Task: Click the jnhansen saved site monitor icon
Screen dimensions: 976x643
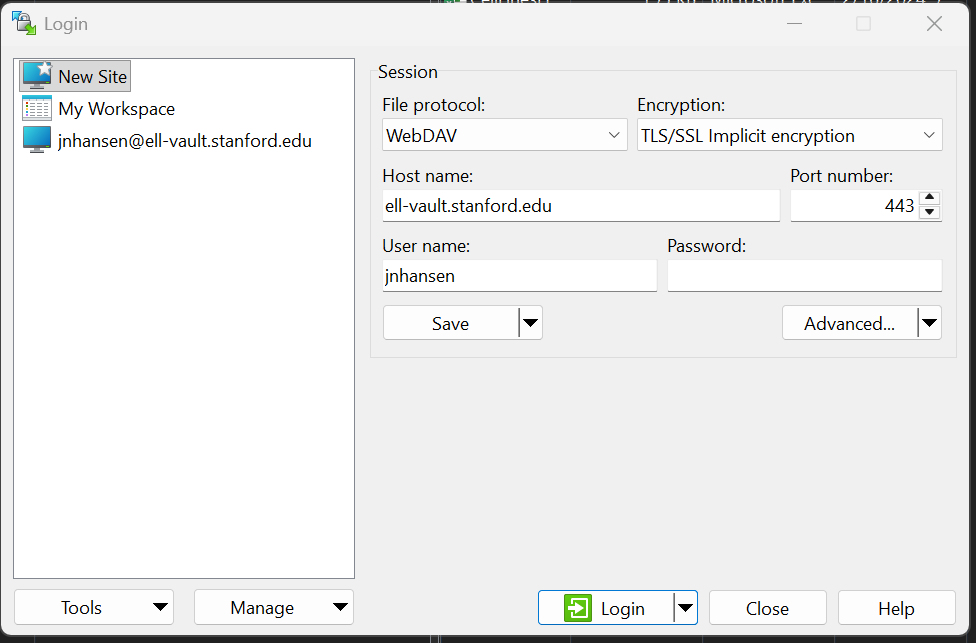Action: click(x=37, y=141)
